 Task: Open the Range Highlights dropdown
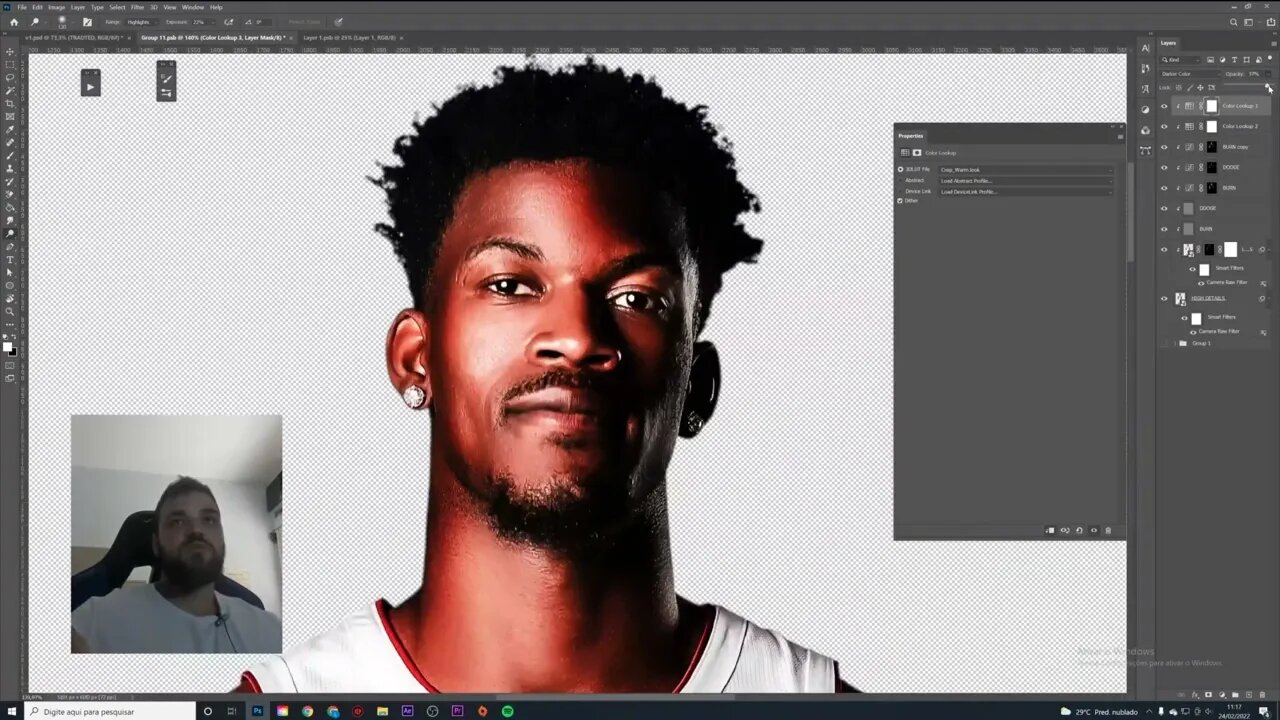(142, 21)
